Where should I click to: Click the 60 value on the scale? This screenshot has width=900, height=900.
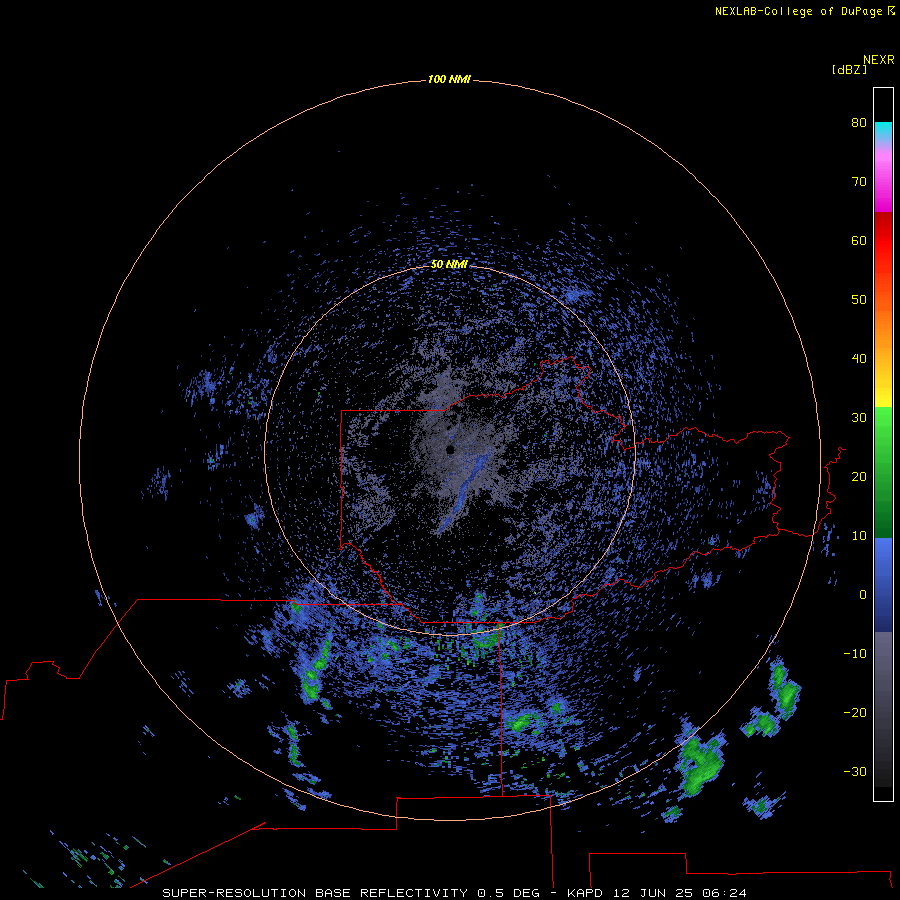tap(859, 240)
